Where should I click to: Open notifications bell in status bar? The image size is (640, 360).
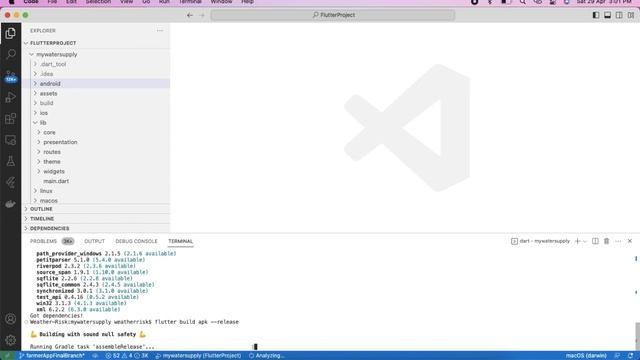point(631,356)
